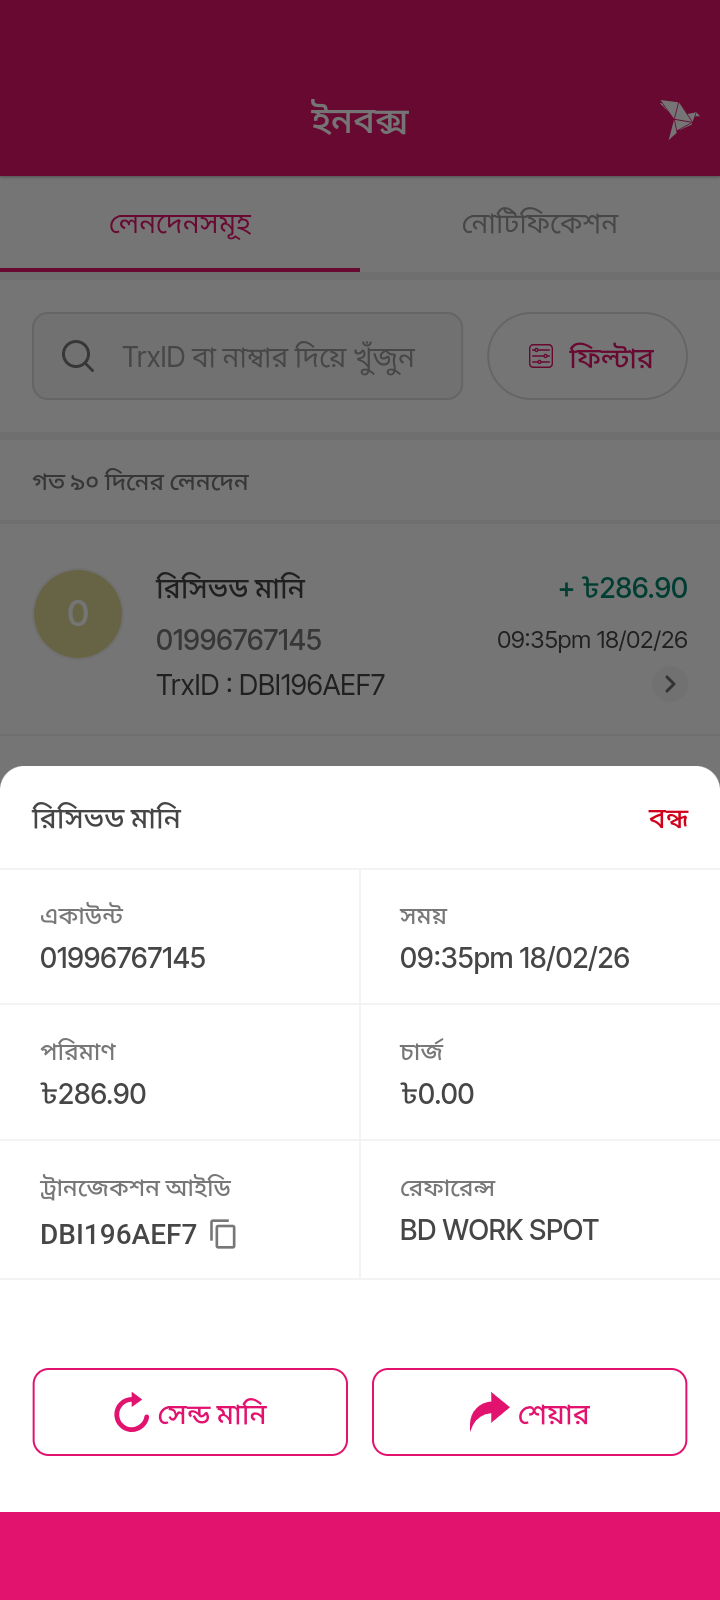Tap the BD WORK SPOT reference text

[499, 1230]
